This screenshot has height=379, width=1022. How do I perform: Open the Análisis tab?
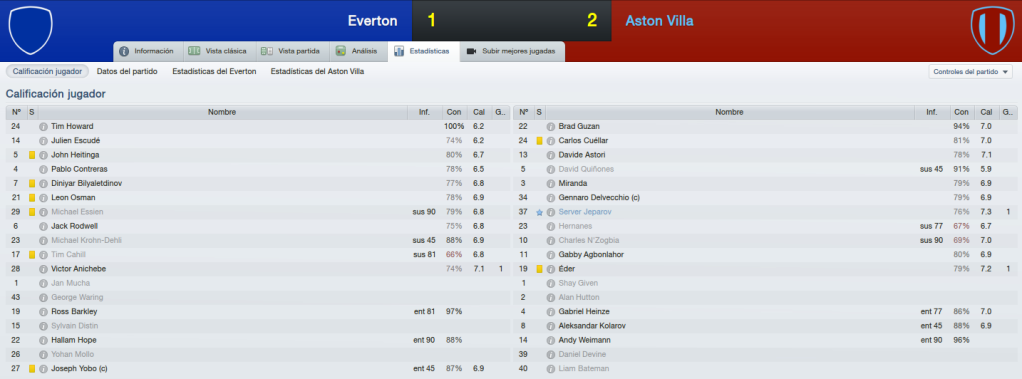(357, 51)
